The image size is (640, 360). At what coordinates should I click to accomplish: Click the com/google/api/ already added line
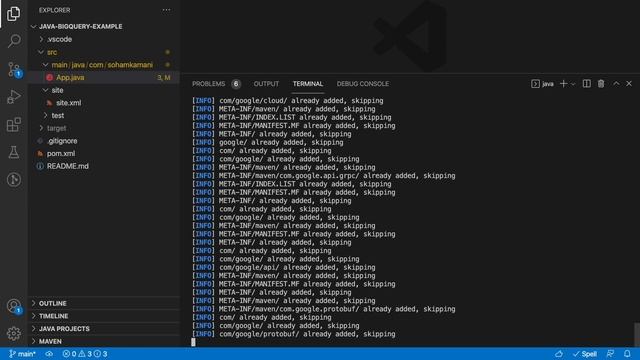tap(284, 267)
